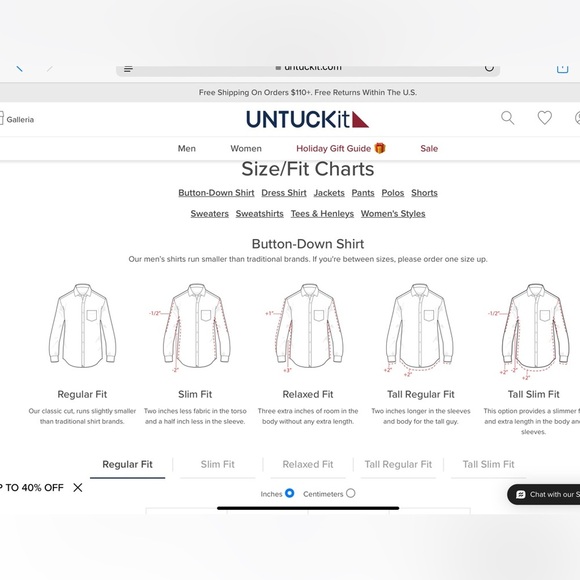Open the wishlist heart icon
The height and width of the screenshot is (580, 580).
(544, 118)
